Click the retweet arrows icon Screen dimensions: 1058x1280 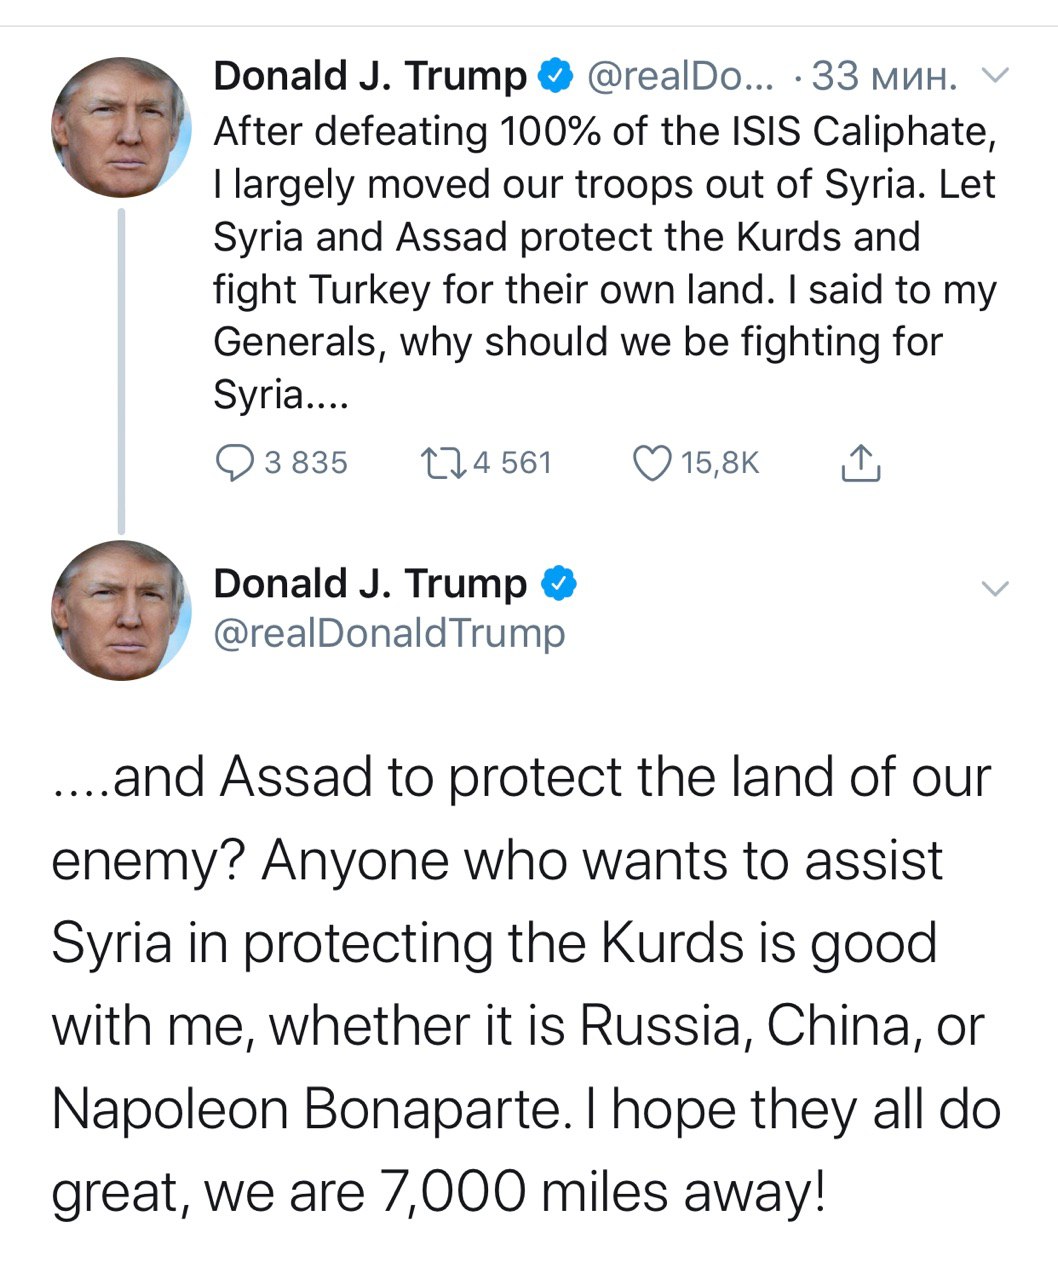click(441, 463)
